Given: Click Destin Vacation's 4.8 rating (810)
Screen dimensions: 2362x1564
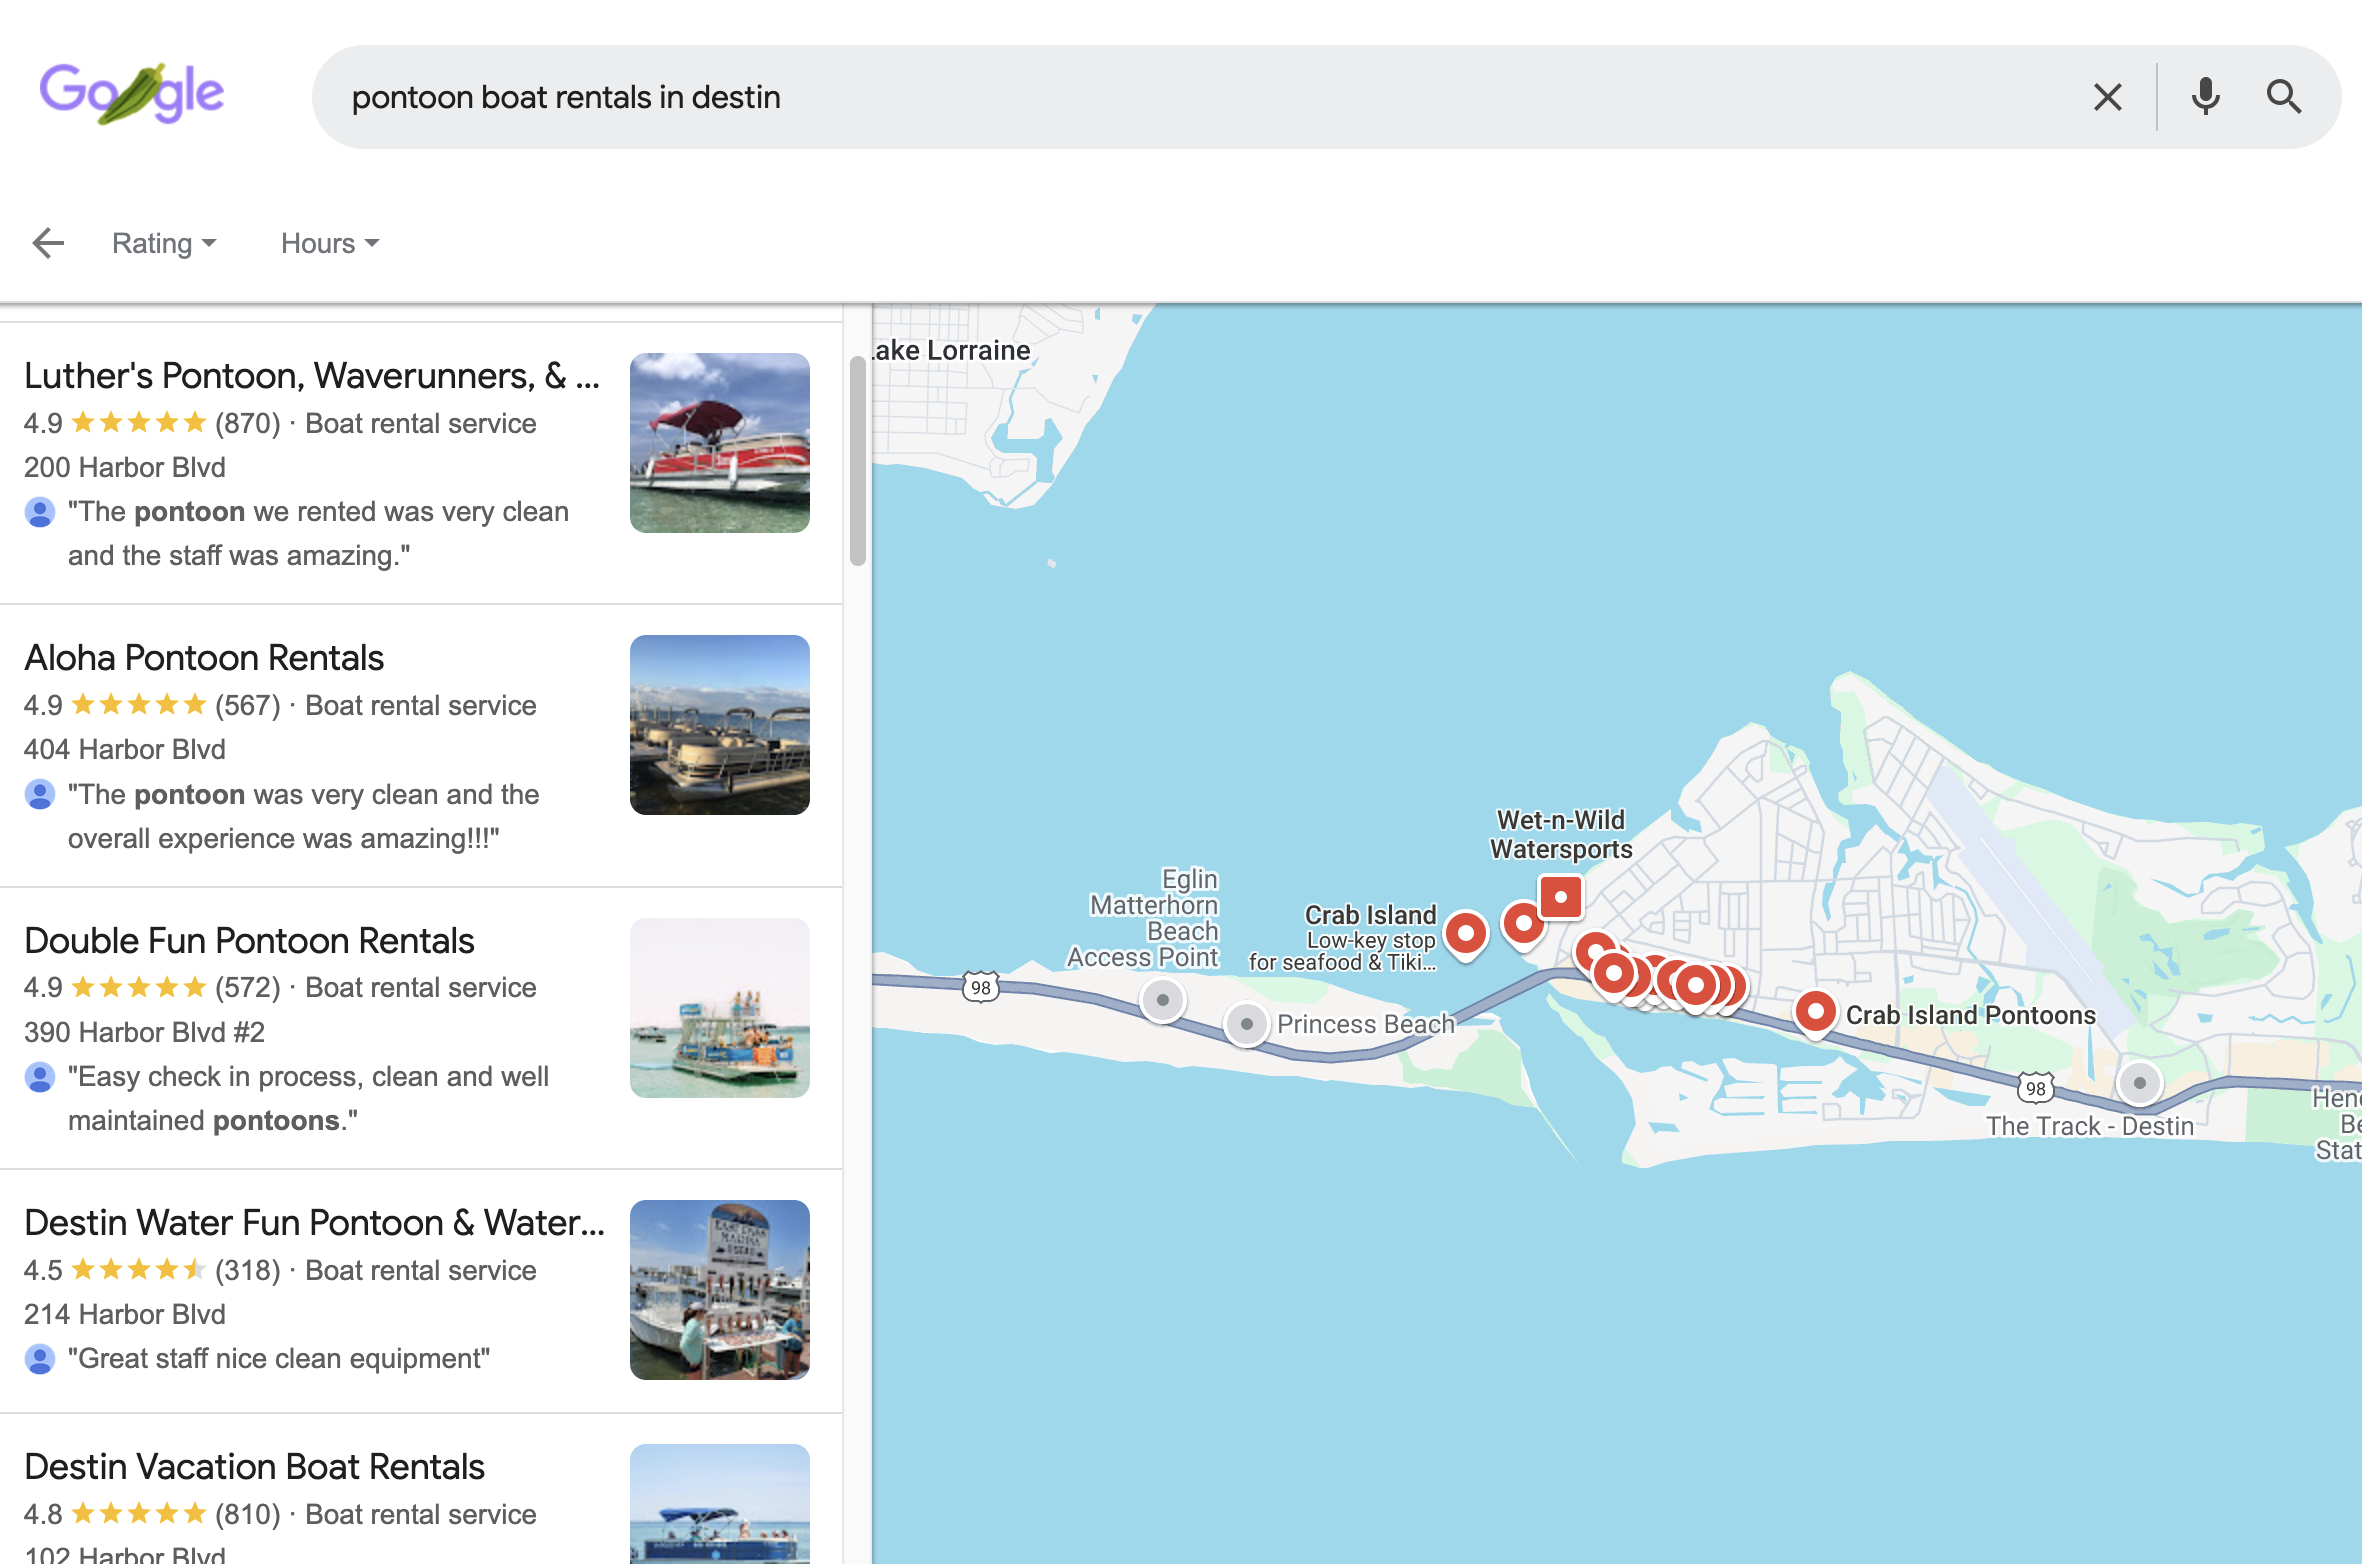Looking at the screenshot, I should 152,1514.
